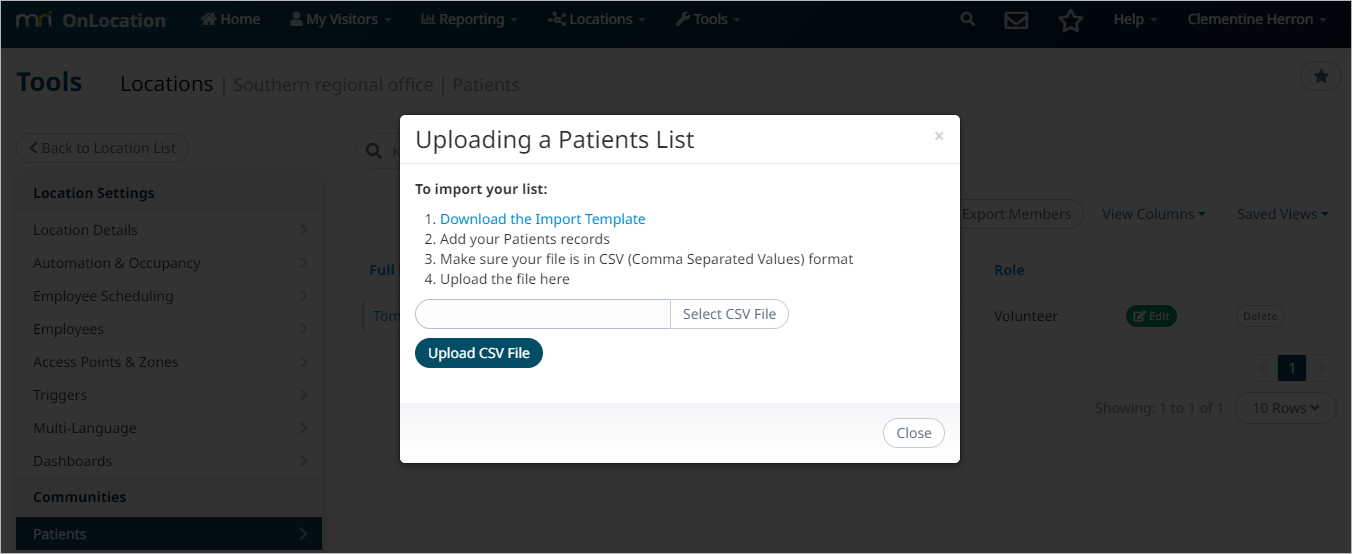Open the My Visitors menu
1352x554 pixels.
click(340, 19)
